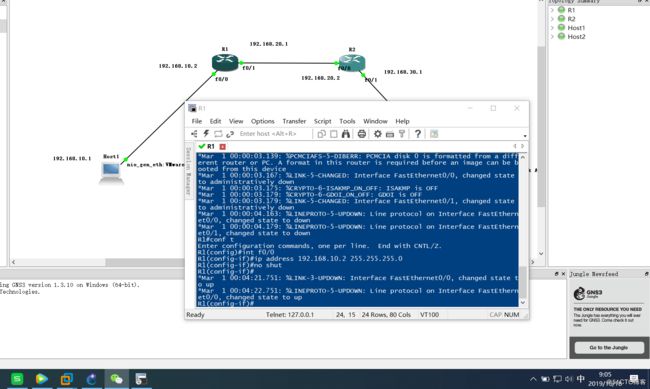Click the SecureCRT window title icon
650x389 pixels.
tap(192, 108)
